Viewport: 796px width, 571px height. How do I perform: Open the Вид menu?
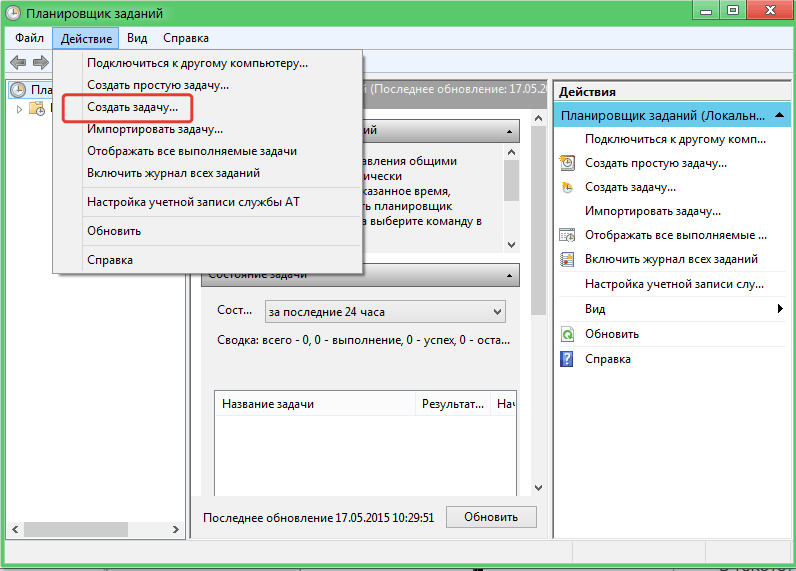pos(137,38)
